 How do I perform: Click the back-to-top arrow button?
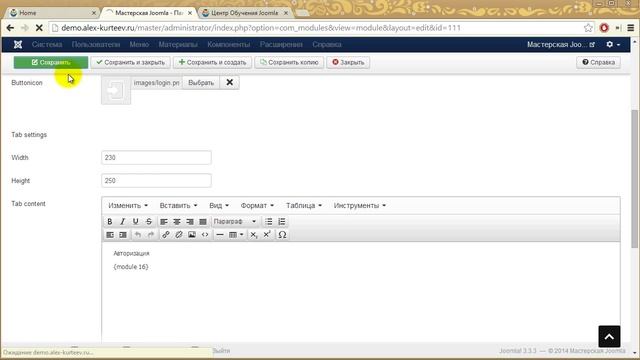click(609, 336)
